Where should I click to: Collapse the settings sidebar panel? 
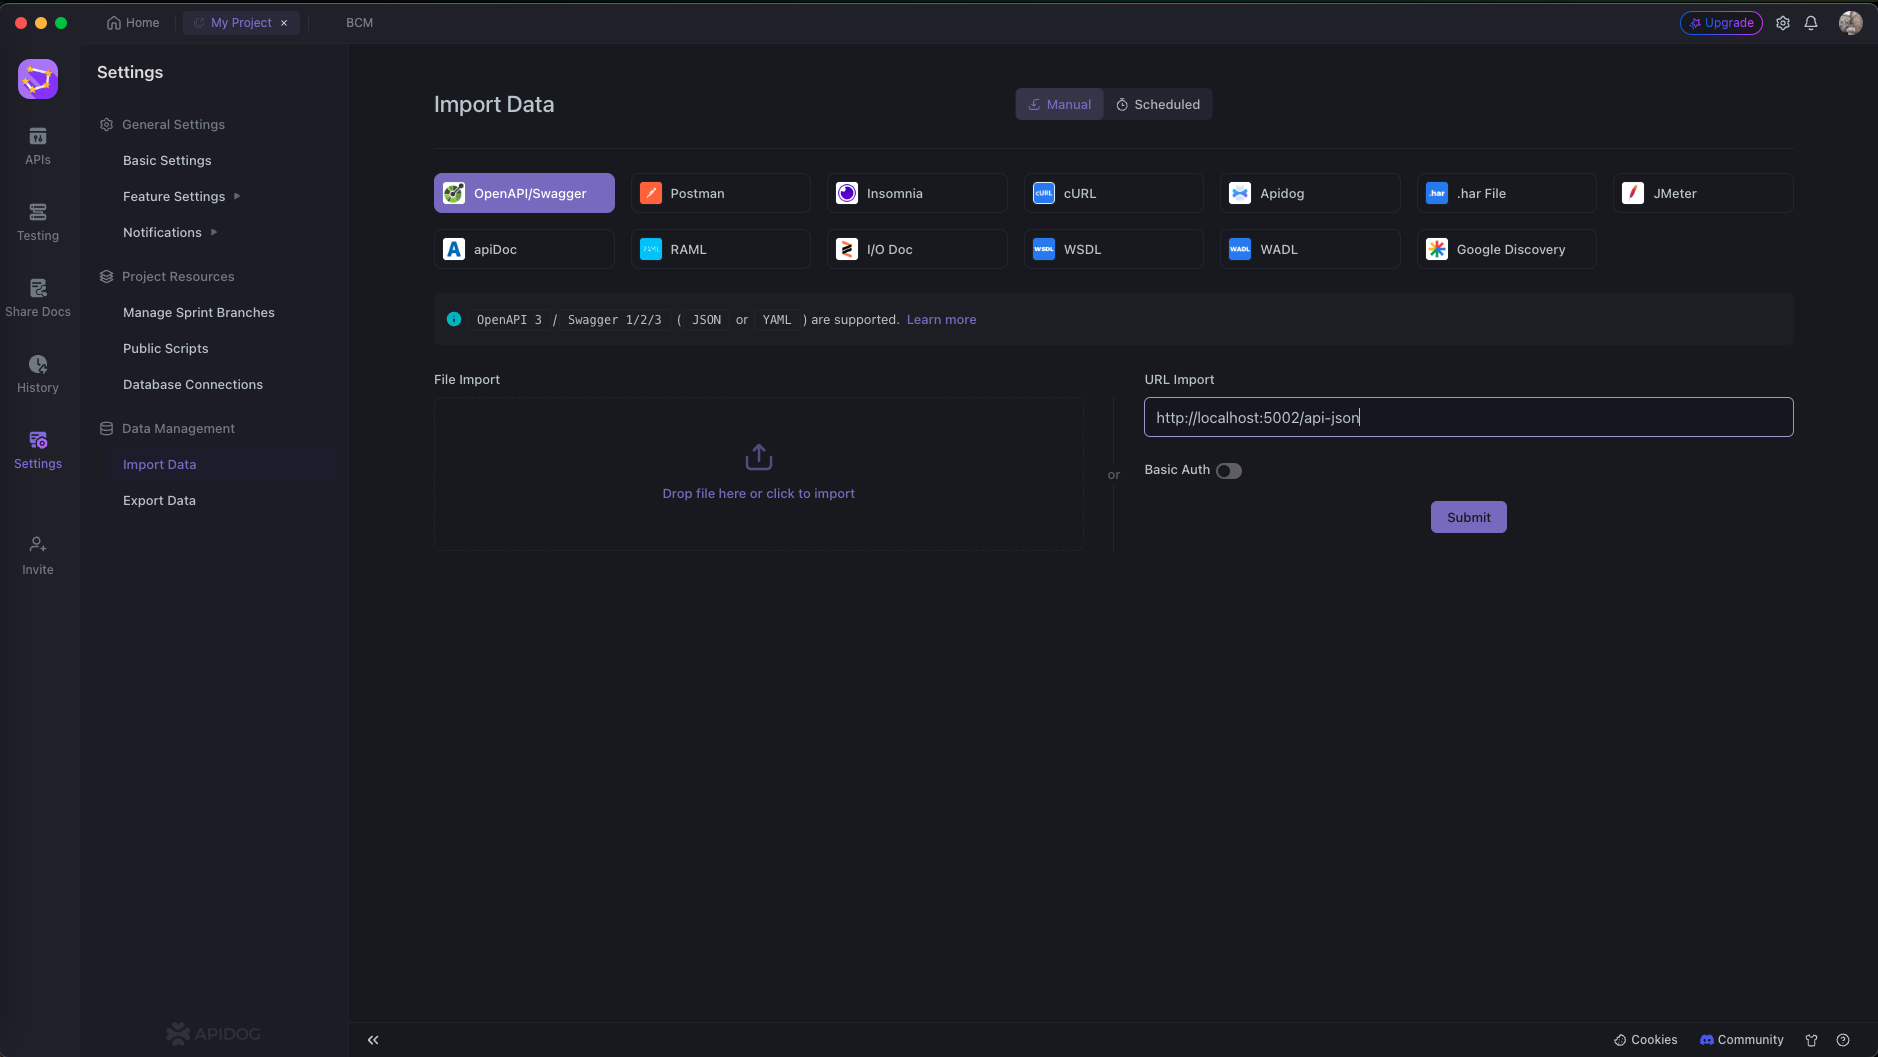coord(373,1040)
